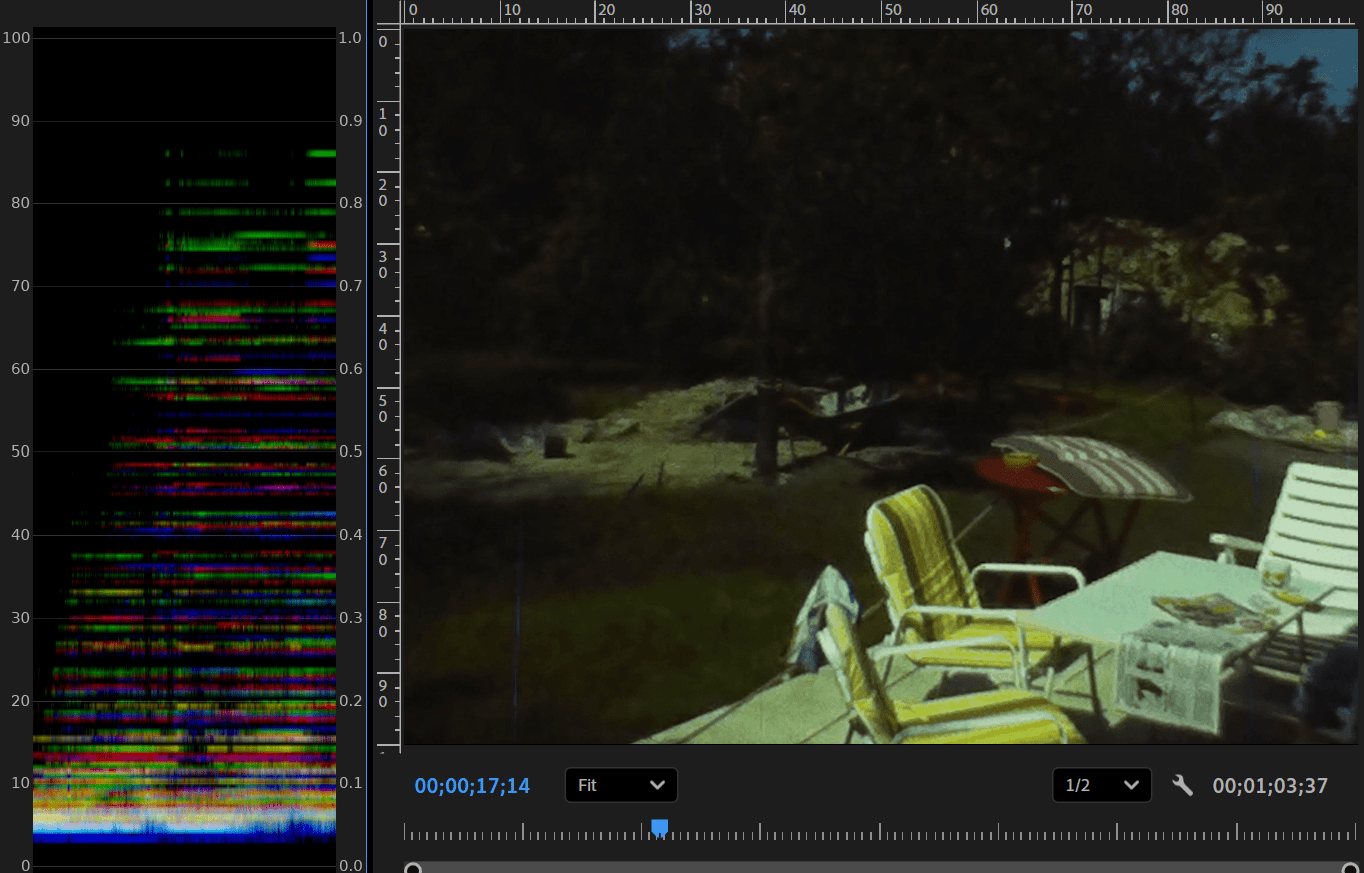
Task: Click the 100 label on scope scale
Action: (17, 38)
